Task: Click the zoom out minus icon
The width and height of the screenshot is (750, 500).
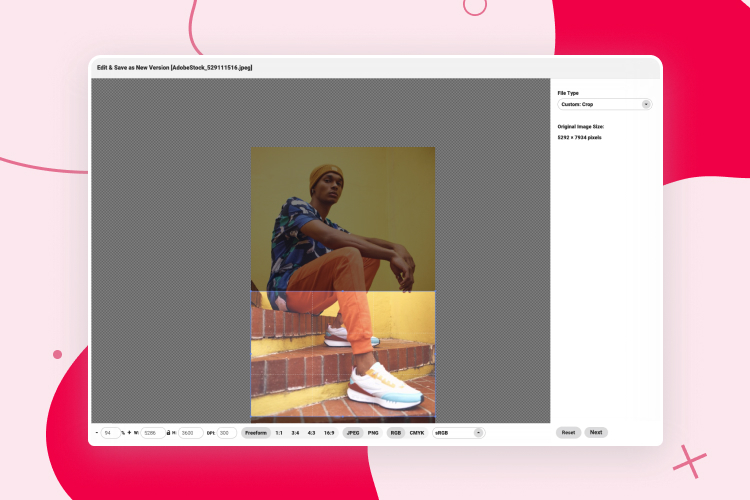Action: coord(96,433)
